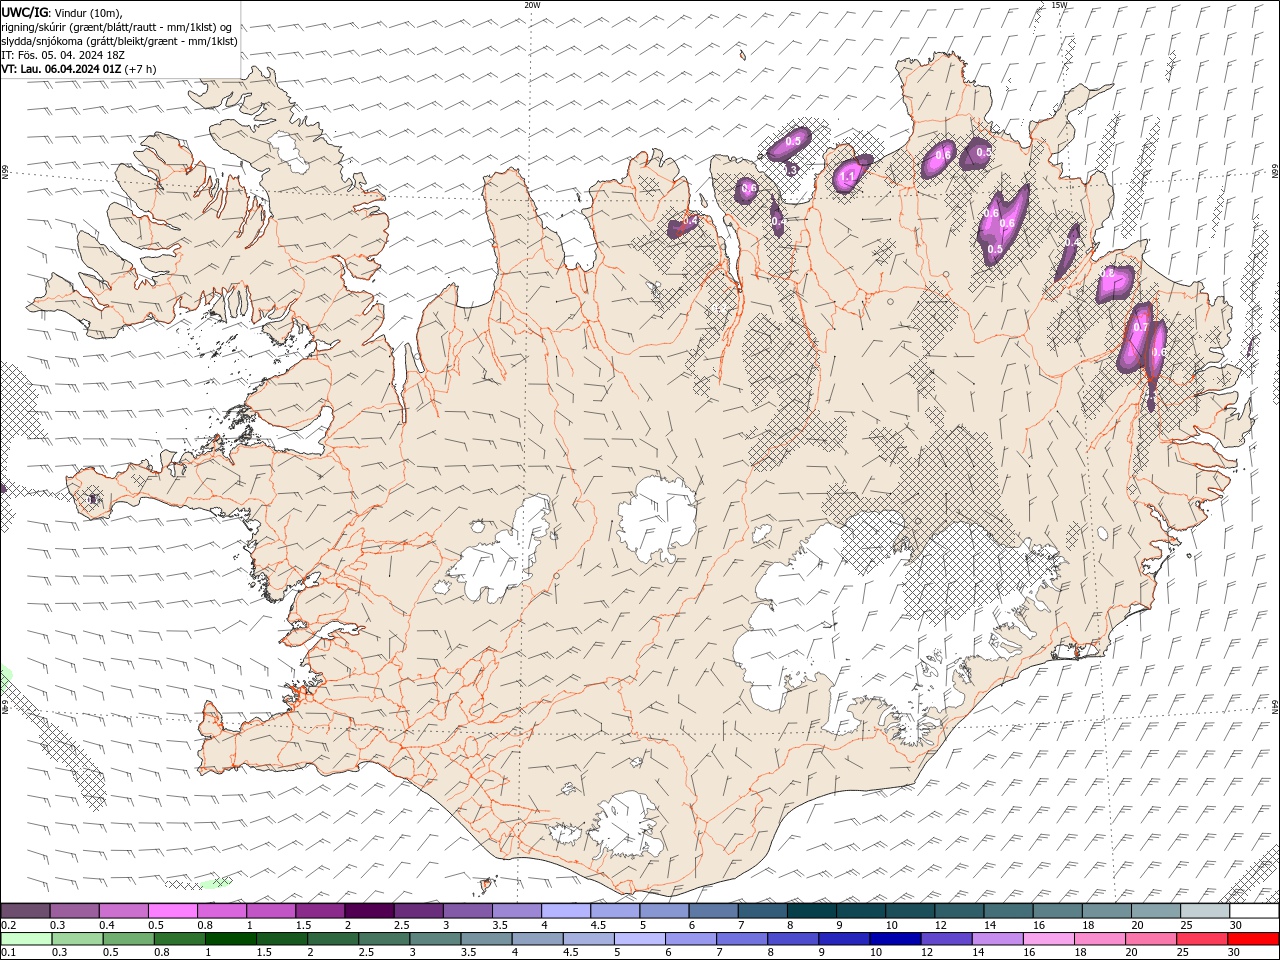The image size is (1280, 960).
Task: Click the round Hofsjökull glacier in central Iceland
Action: pos(656,520)
